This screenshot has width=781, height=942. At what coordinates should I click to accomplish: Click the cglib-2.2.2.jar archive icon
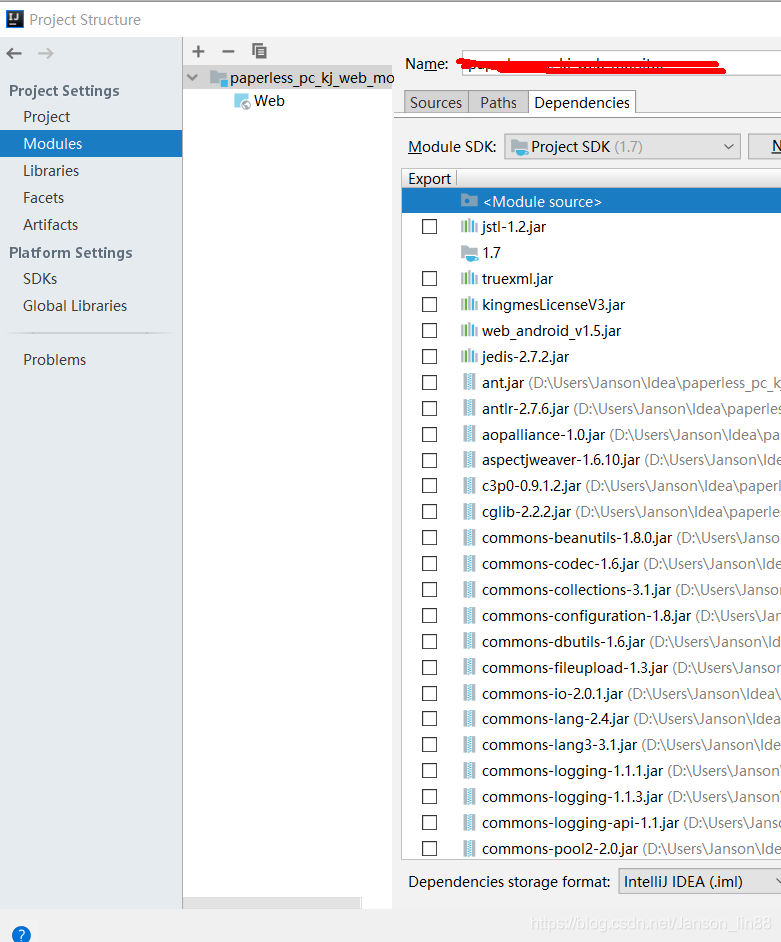tap(469, 511)
